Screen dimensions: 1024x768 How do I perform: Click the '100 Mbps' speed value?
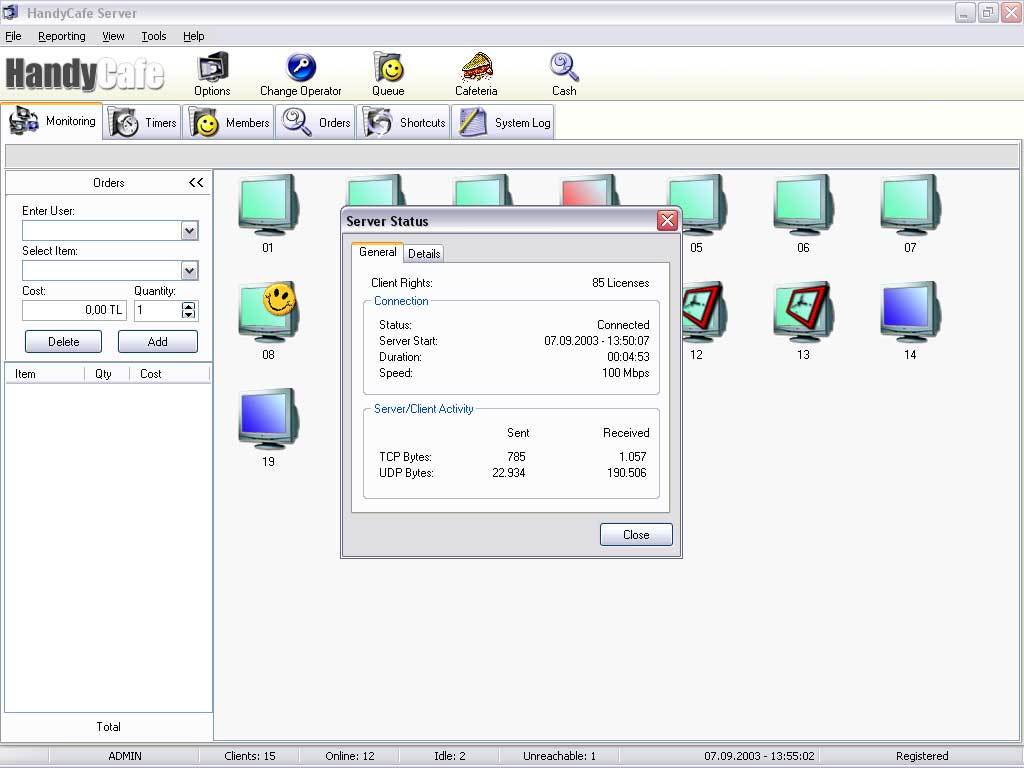(x=626, y=373)
